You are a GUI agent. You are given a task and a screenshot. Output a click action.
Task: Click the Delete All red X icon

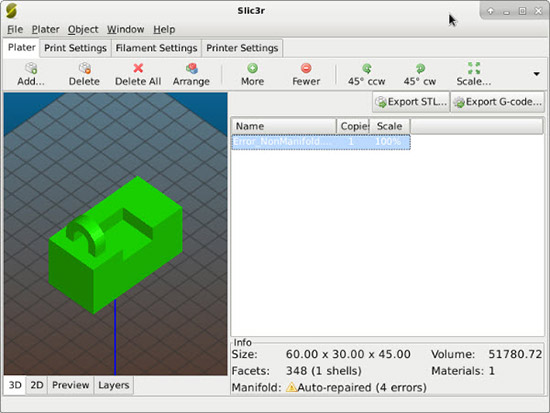pos(138,68)
